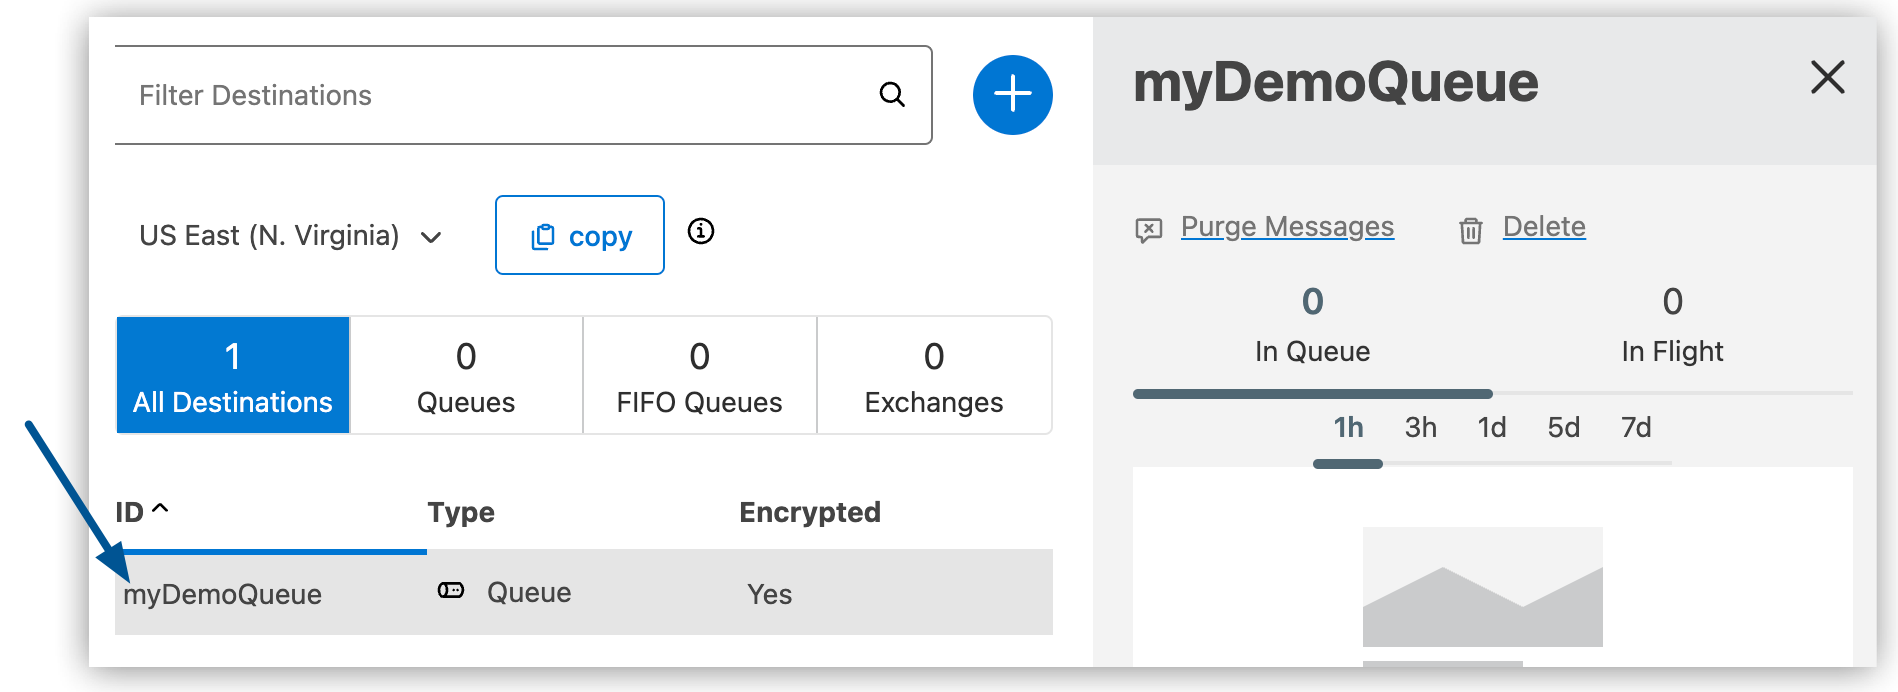
Task: Choose the 7d time range
Action: click(1636, 428)
